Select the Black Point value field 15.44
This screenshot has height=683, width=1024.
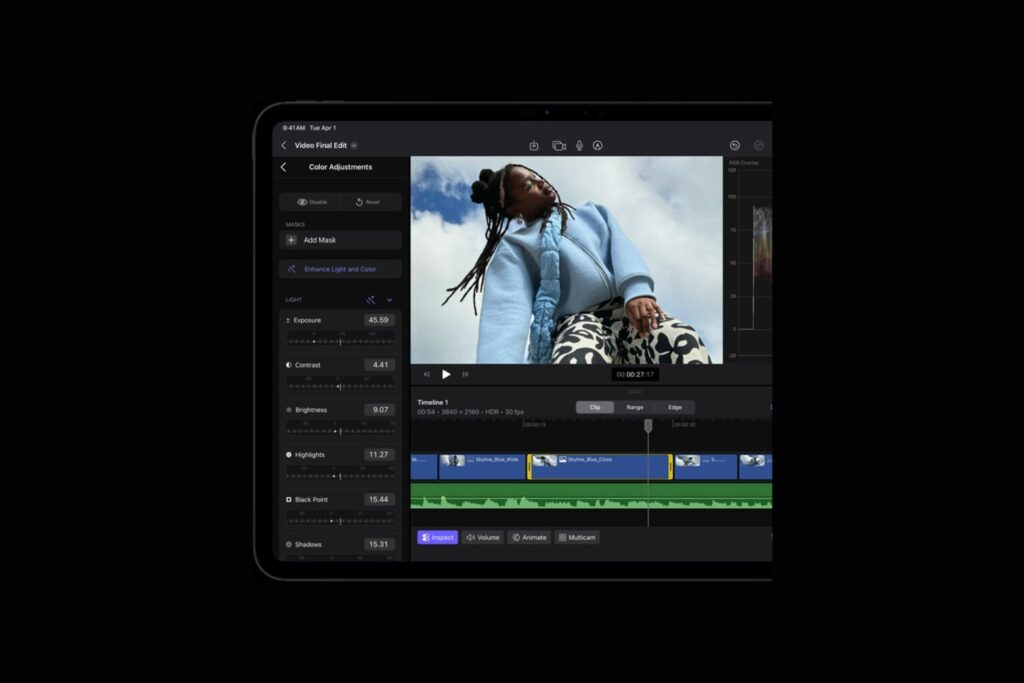click(x=379, y=500)
